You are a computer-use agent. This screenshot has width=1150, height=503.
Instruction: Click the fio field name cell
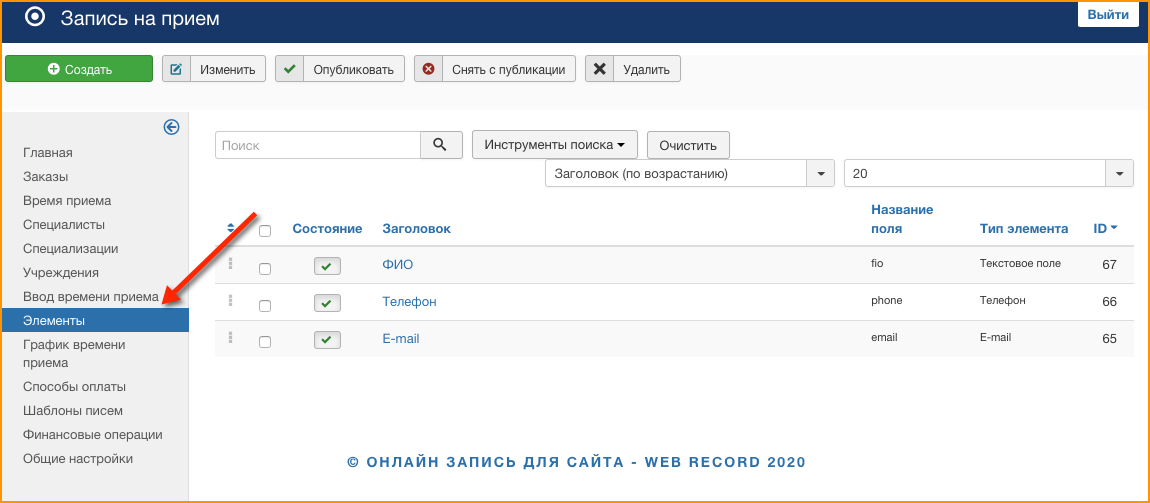click(876, 262)
